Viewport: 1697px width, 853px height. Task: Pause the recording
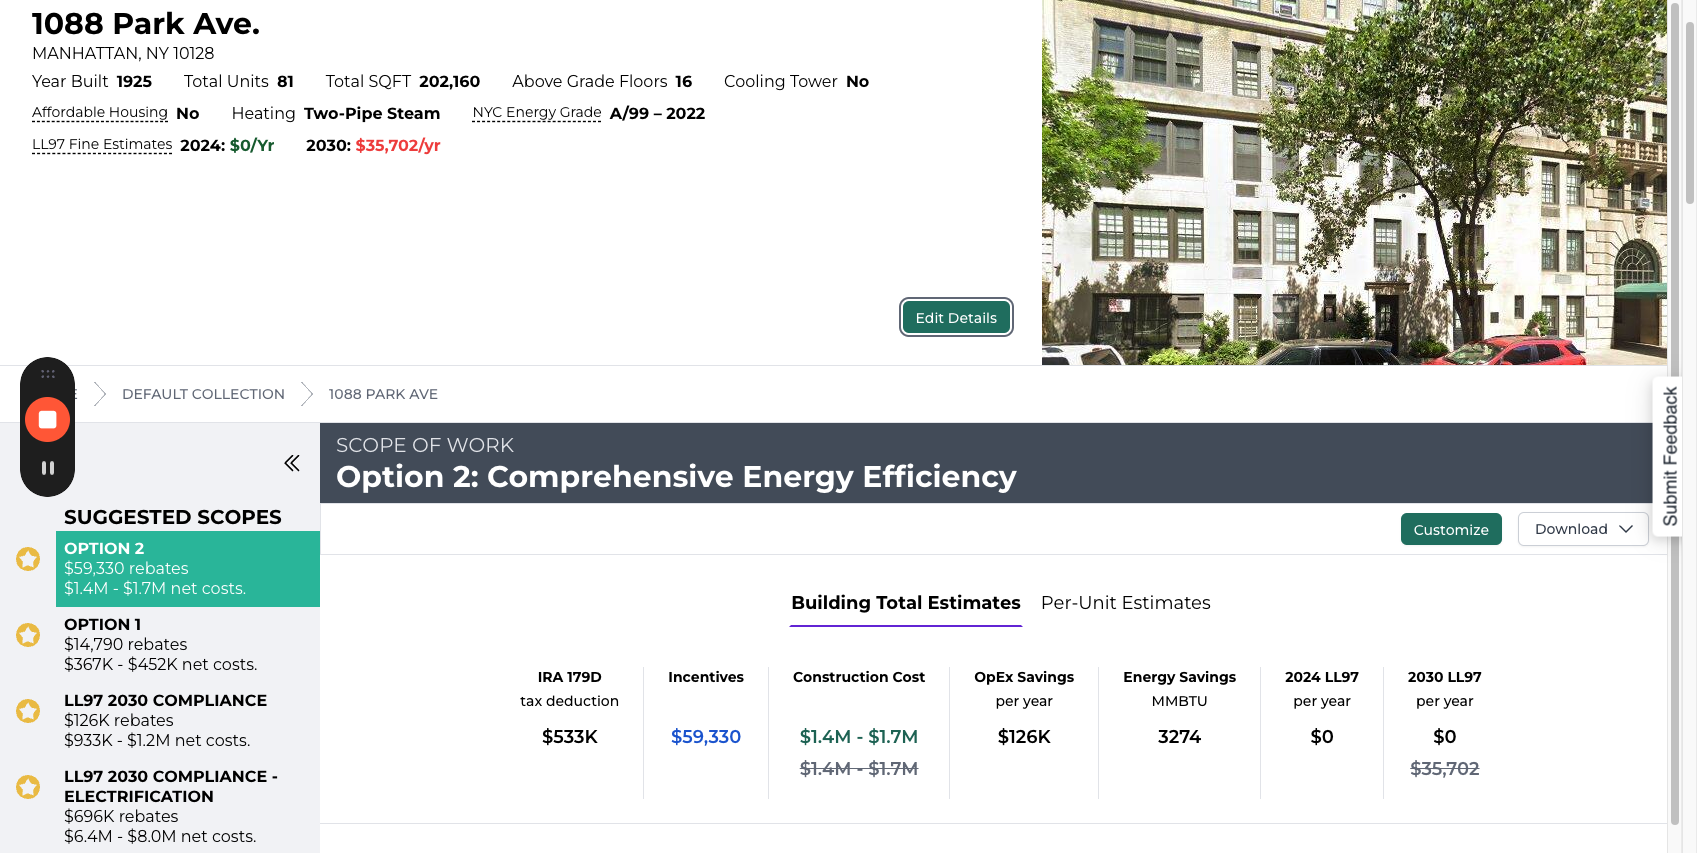47,468
